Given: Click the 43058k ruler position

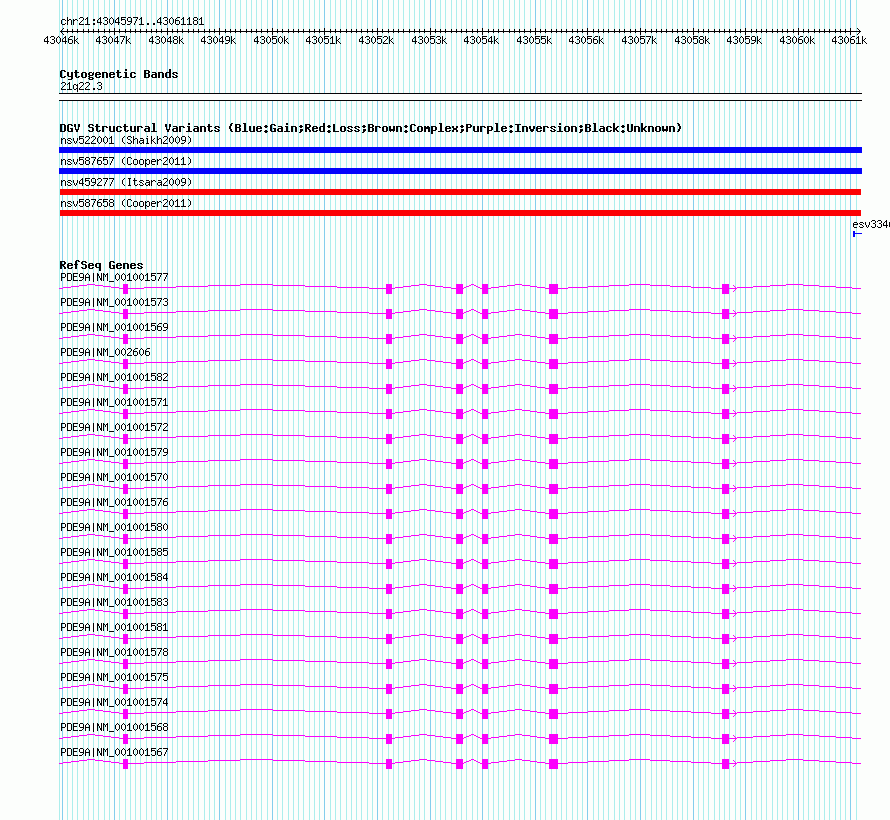Looking at the screenshot, I should click(x=692, y=40).
